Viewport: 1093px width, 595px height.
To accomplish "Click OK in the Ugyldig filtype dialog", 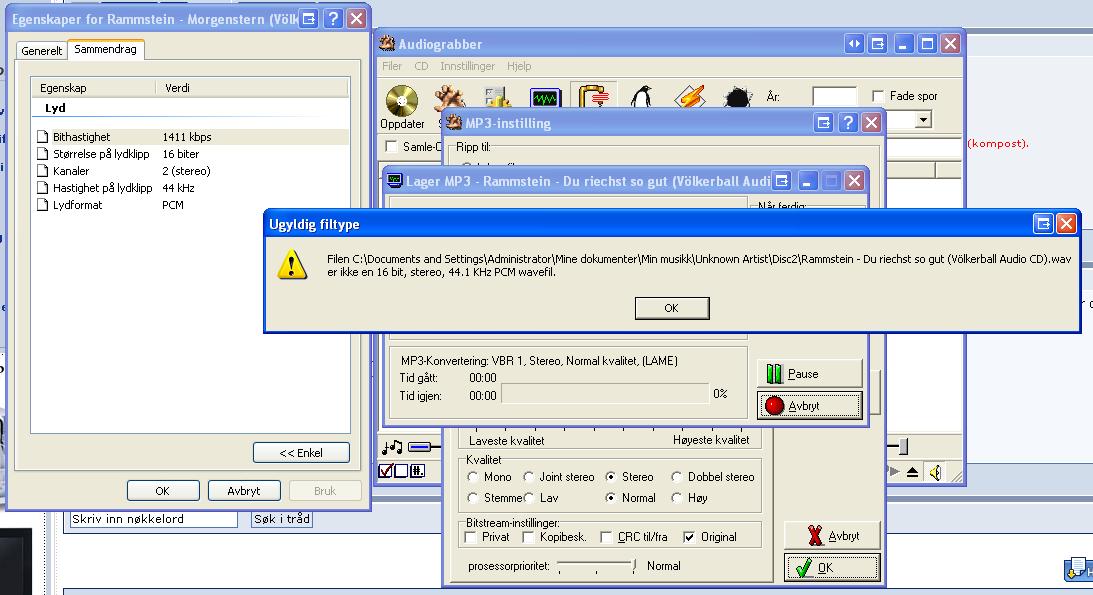I will [x=672, y=308].
